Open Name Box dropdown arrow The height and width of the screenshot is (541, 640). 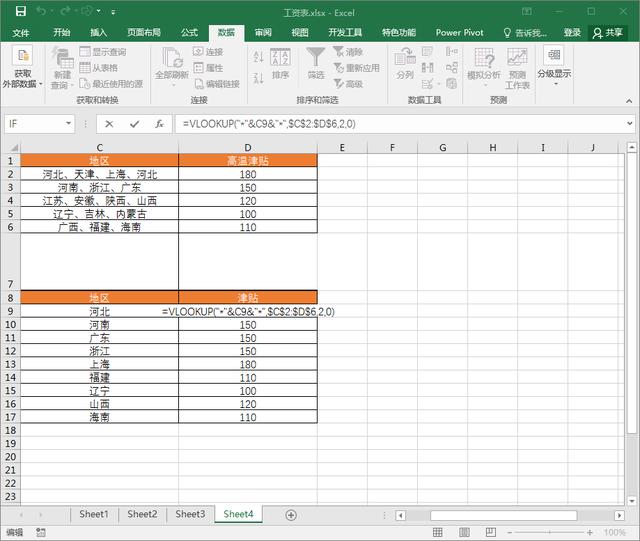pyautogui.click(x=69, y=123)
